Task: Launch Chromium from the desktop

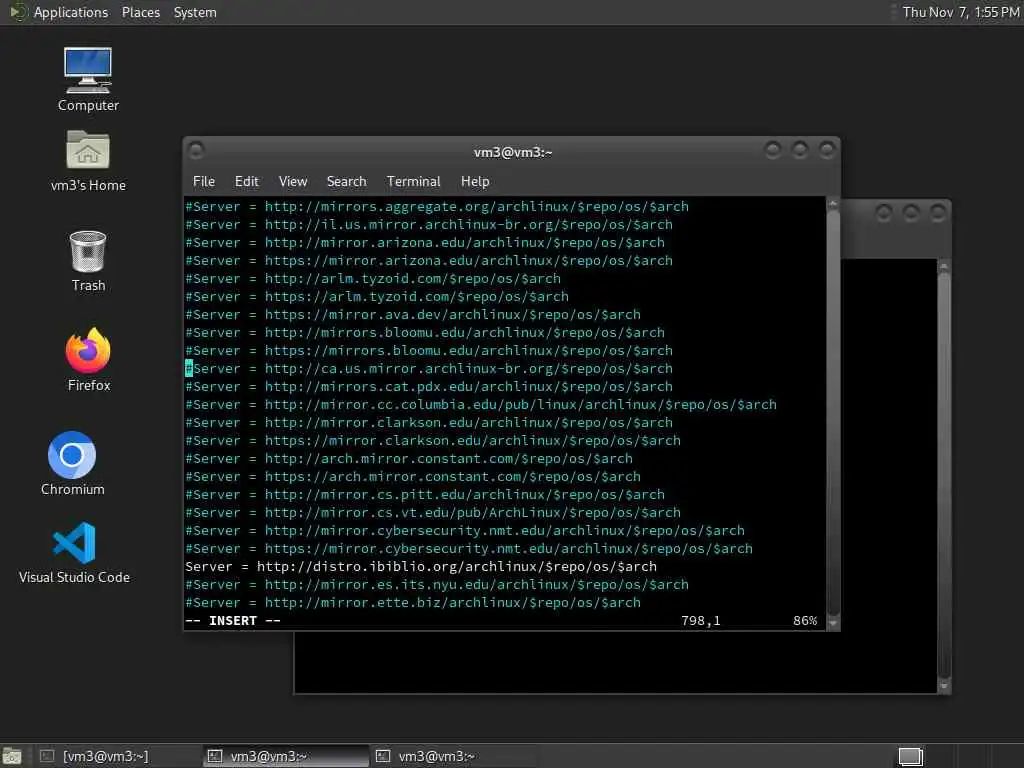Action: click(x=72, y=463)
